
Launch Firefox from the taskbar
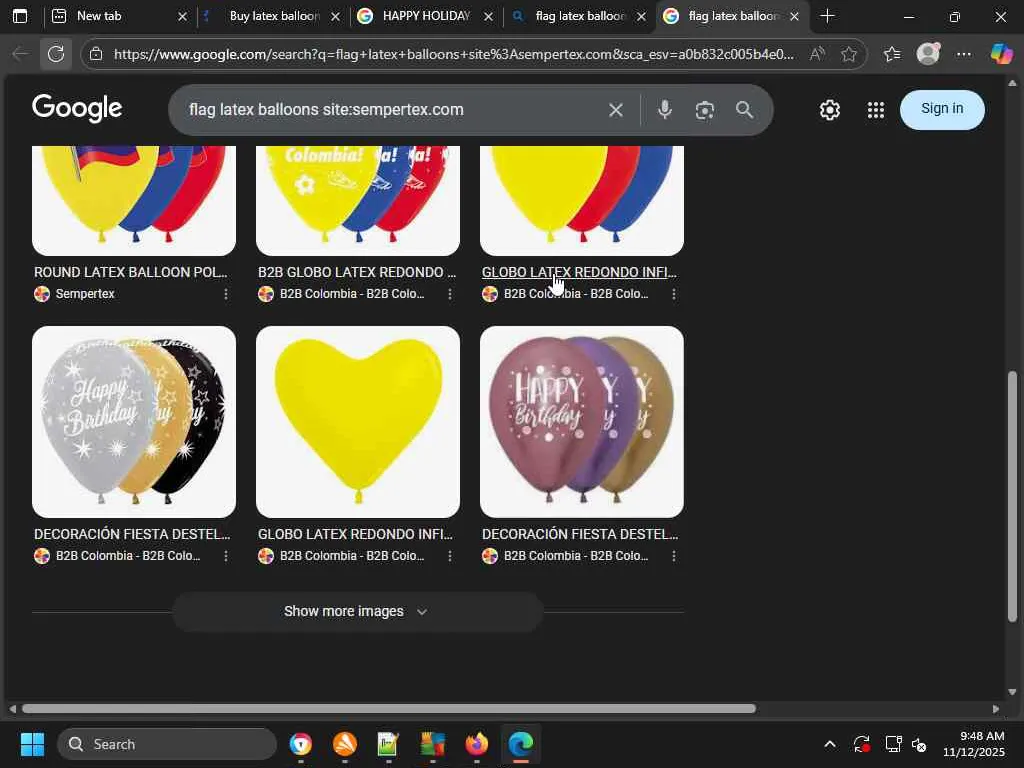click(477, 744)
